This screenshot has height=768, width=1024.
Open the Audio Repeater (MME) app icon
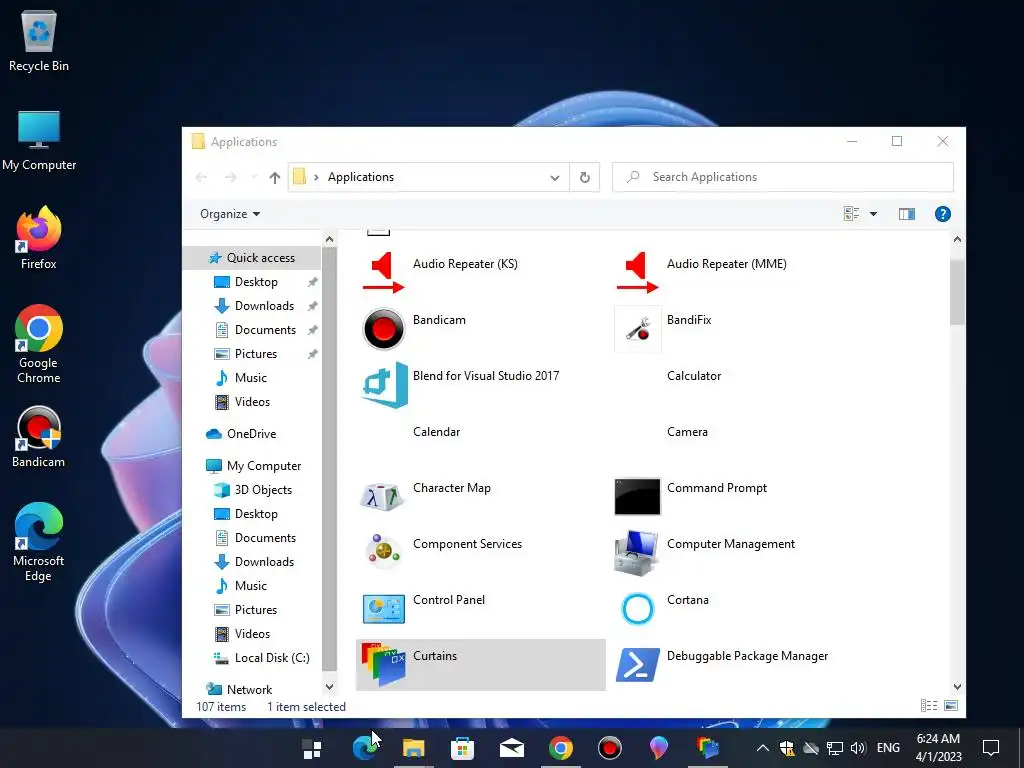[637, 272]
